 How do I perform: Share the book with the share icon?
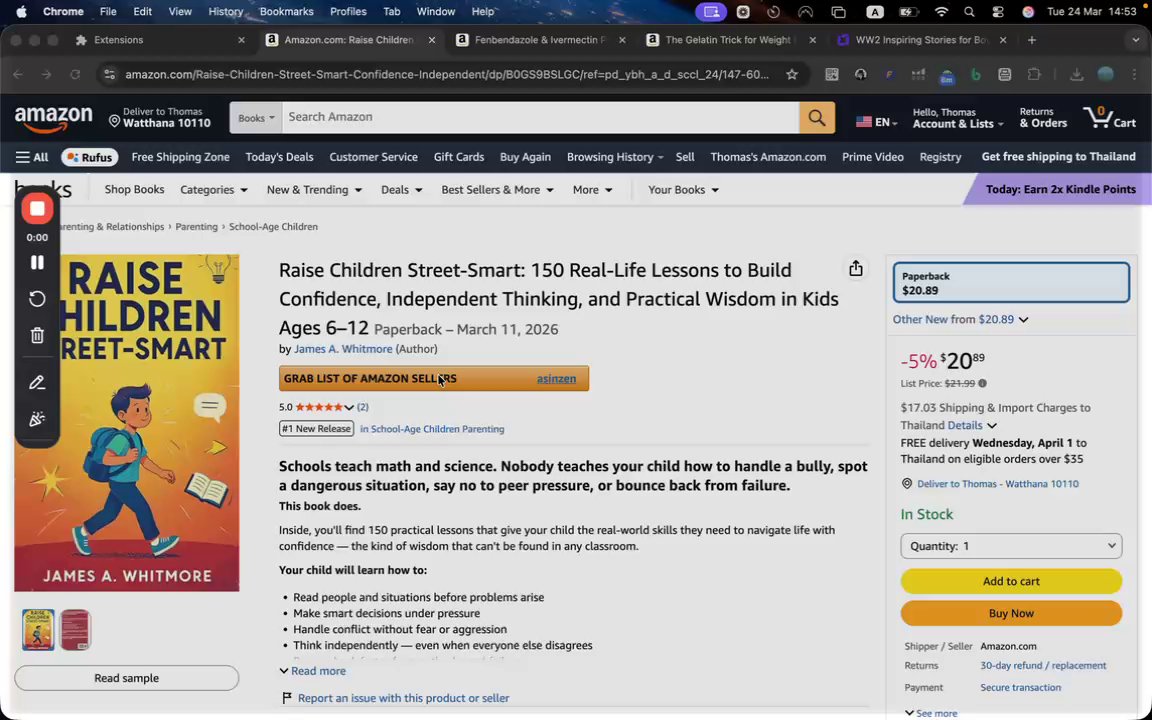tap(855, 269)
